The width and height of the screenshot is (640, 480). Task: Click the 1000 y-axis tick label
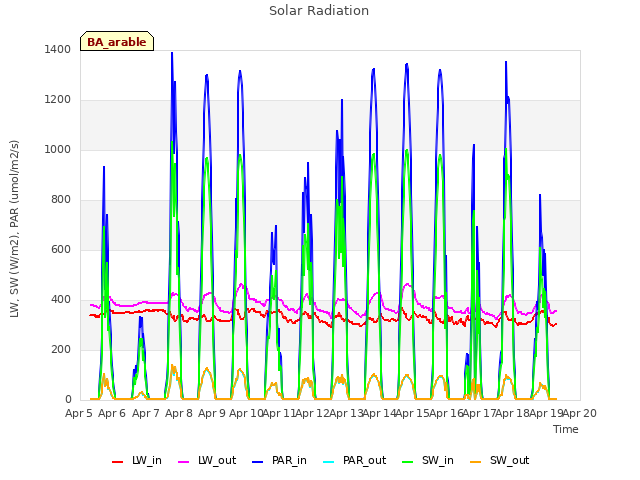[58, 149]
